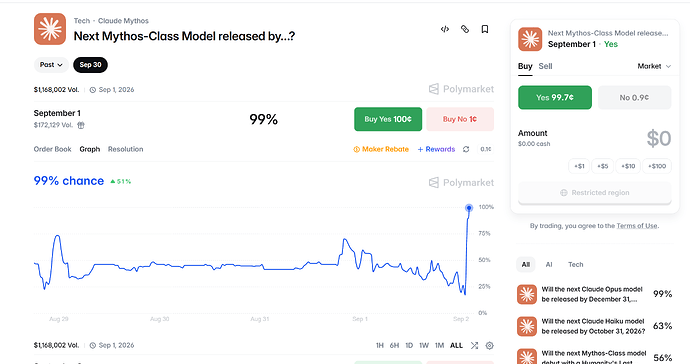Add +$10 to the amount

coord(628,166)
